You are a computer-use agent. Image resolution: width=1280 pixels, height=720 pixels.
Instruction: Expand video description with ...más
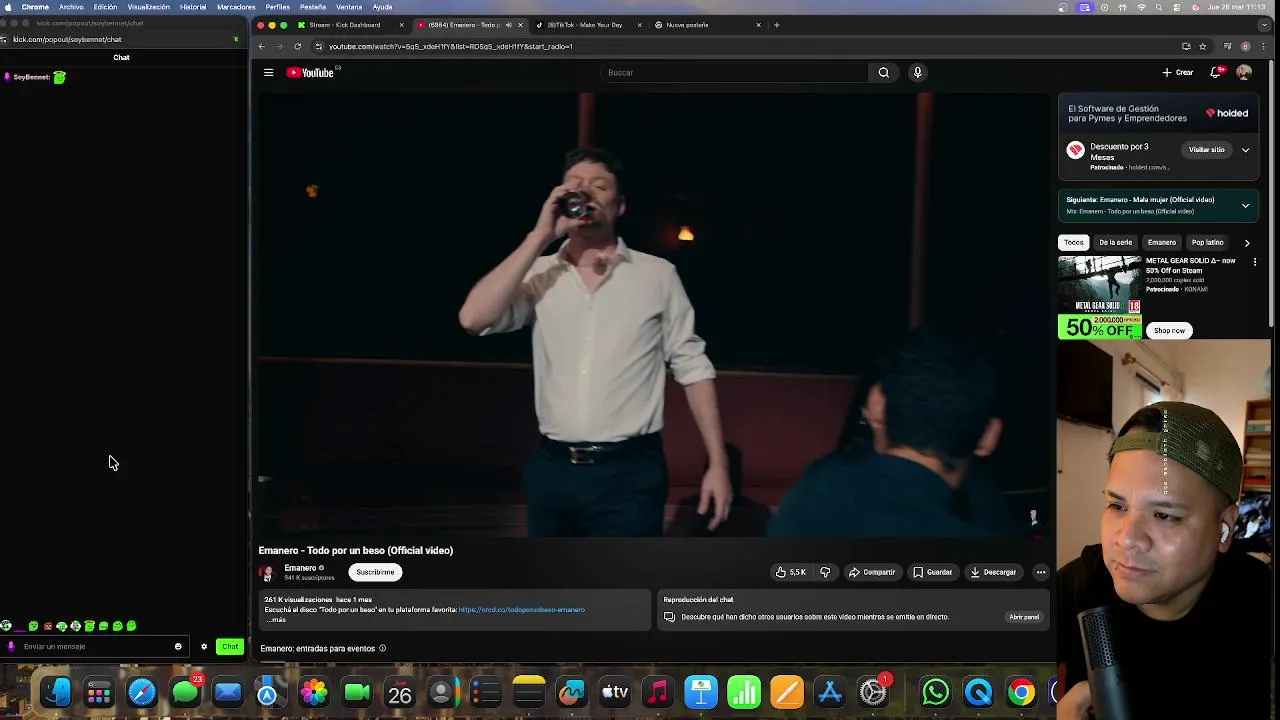(x=277, y=620)
